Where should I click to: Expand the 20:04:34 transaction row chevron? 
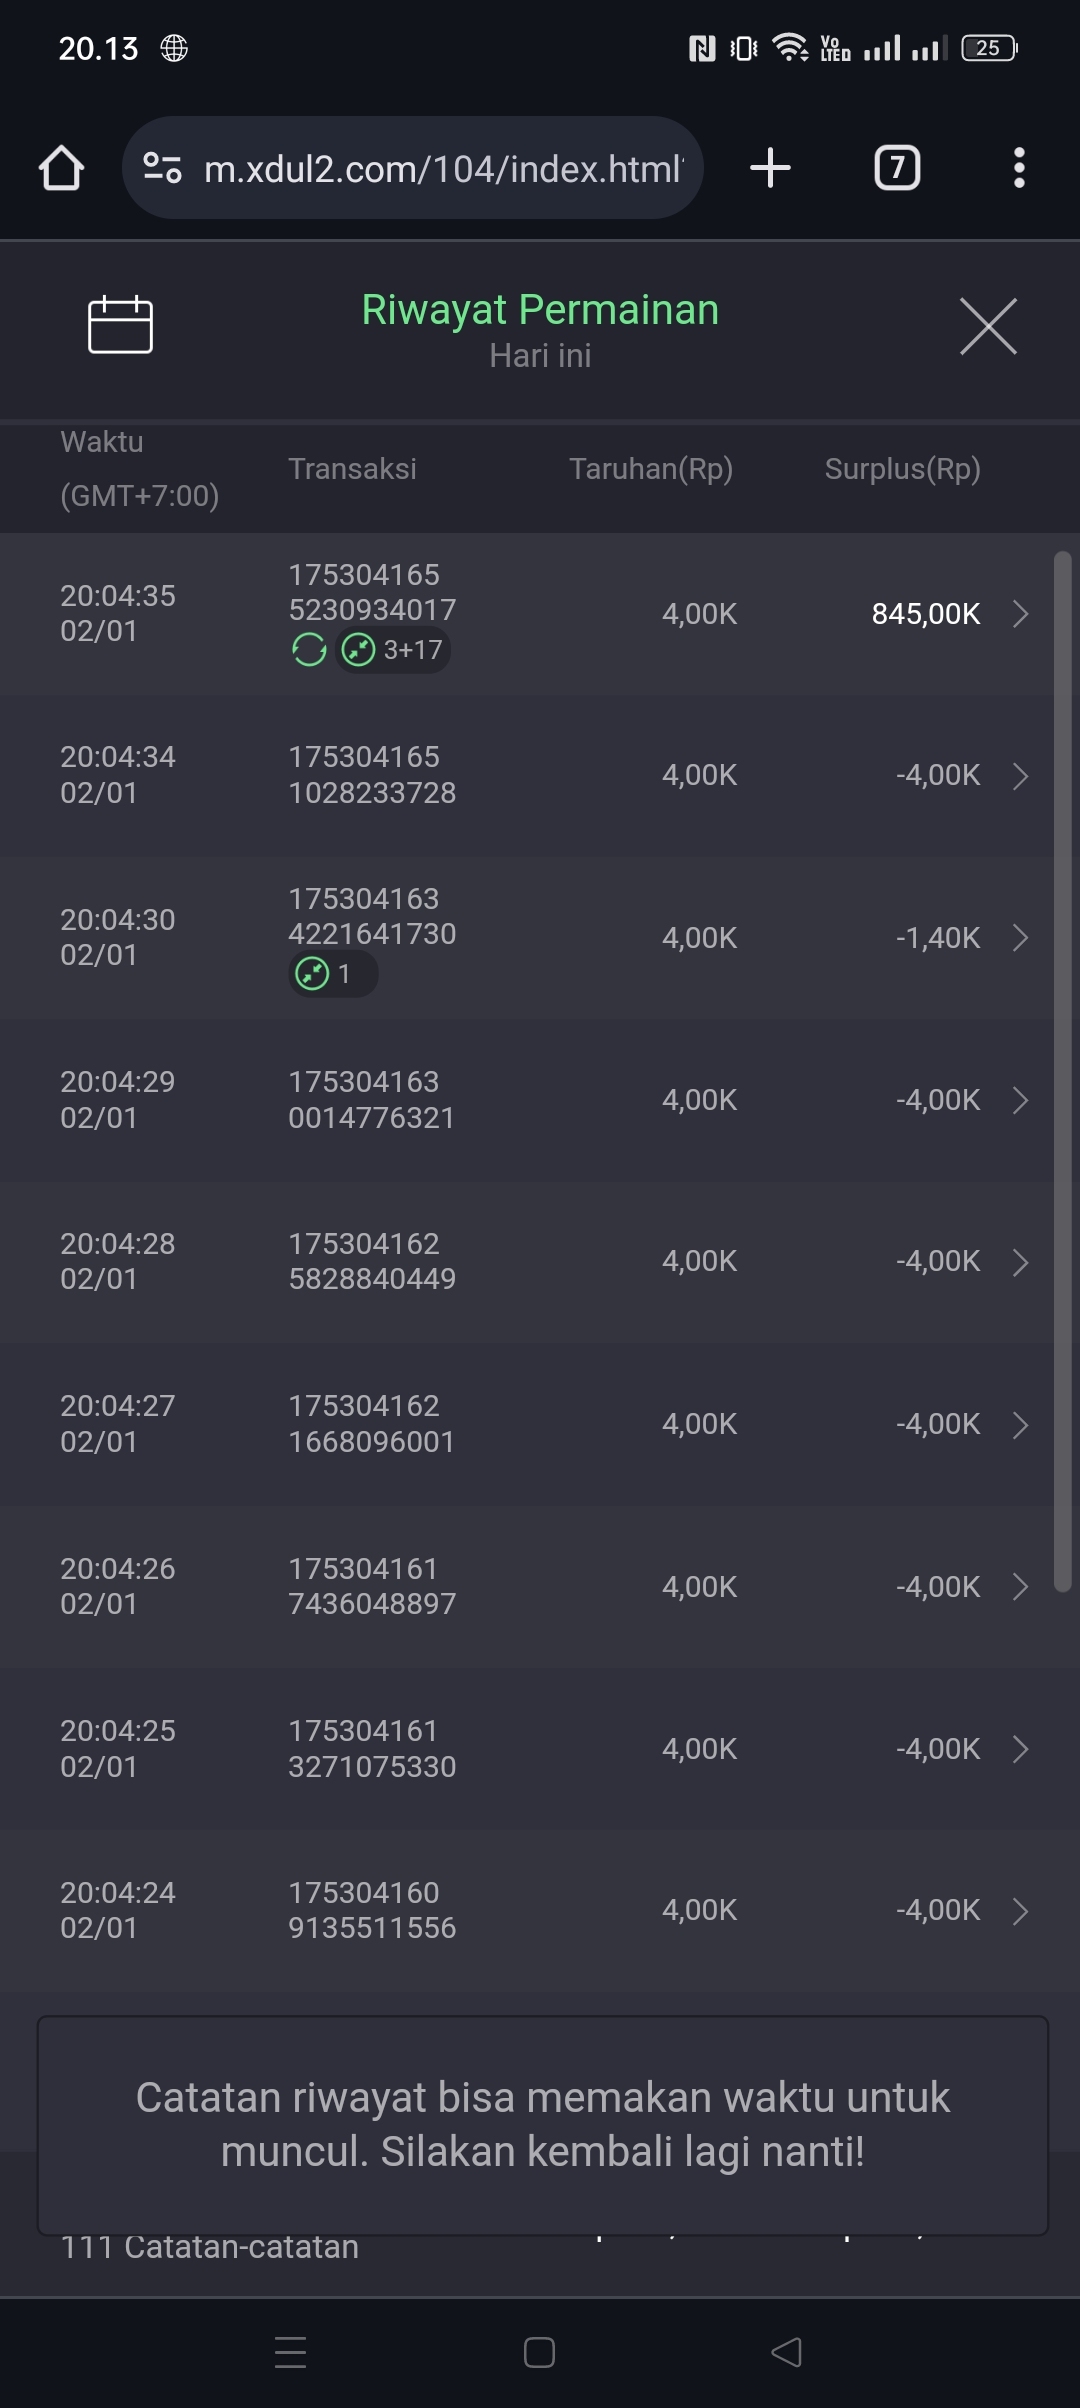click(x=1020, y=776)
